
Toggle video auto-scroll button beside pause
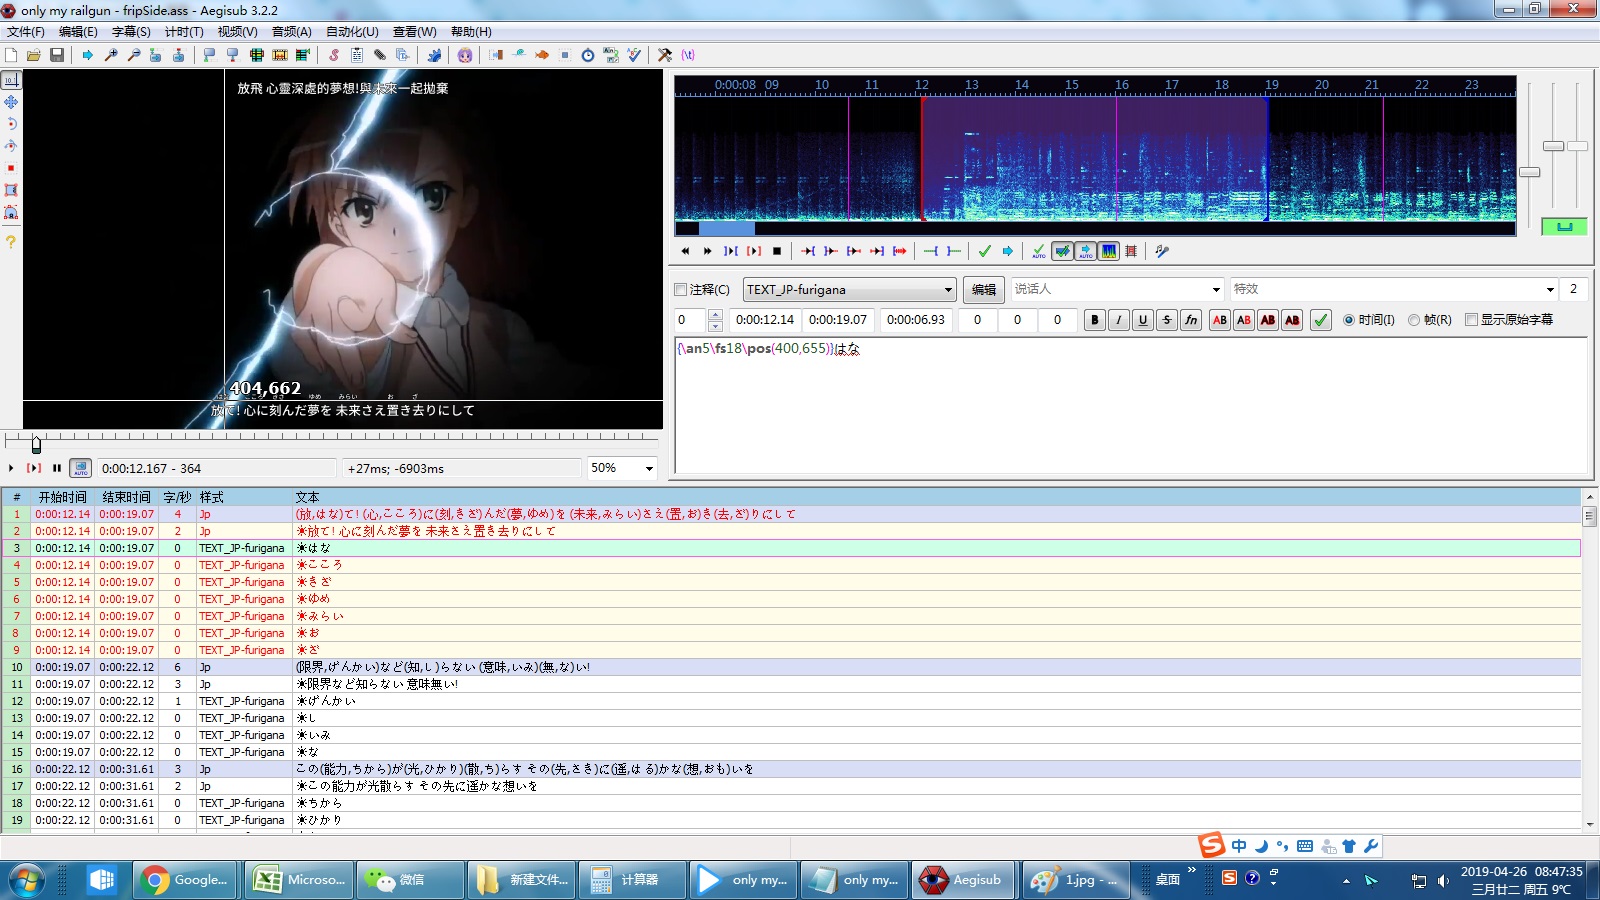click(x=81, y=468)
